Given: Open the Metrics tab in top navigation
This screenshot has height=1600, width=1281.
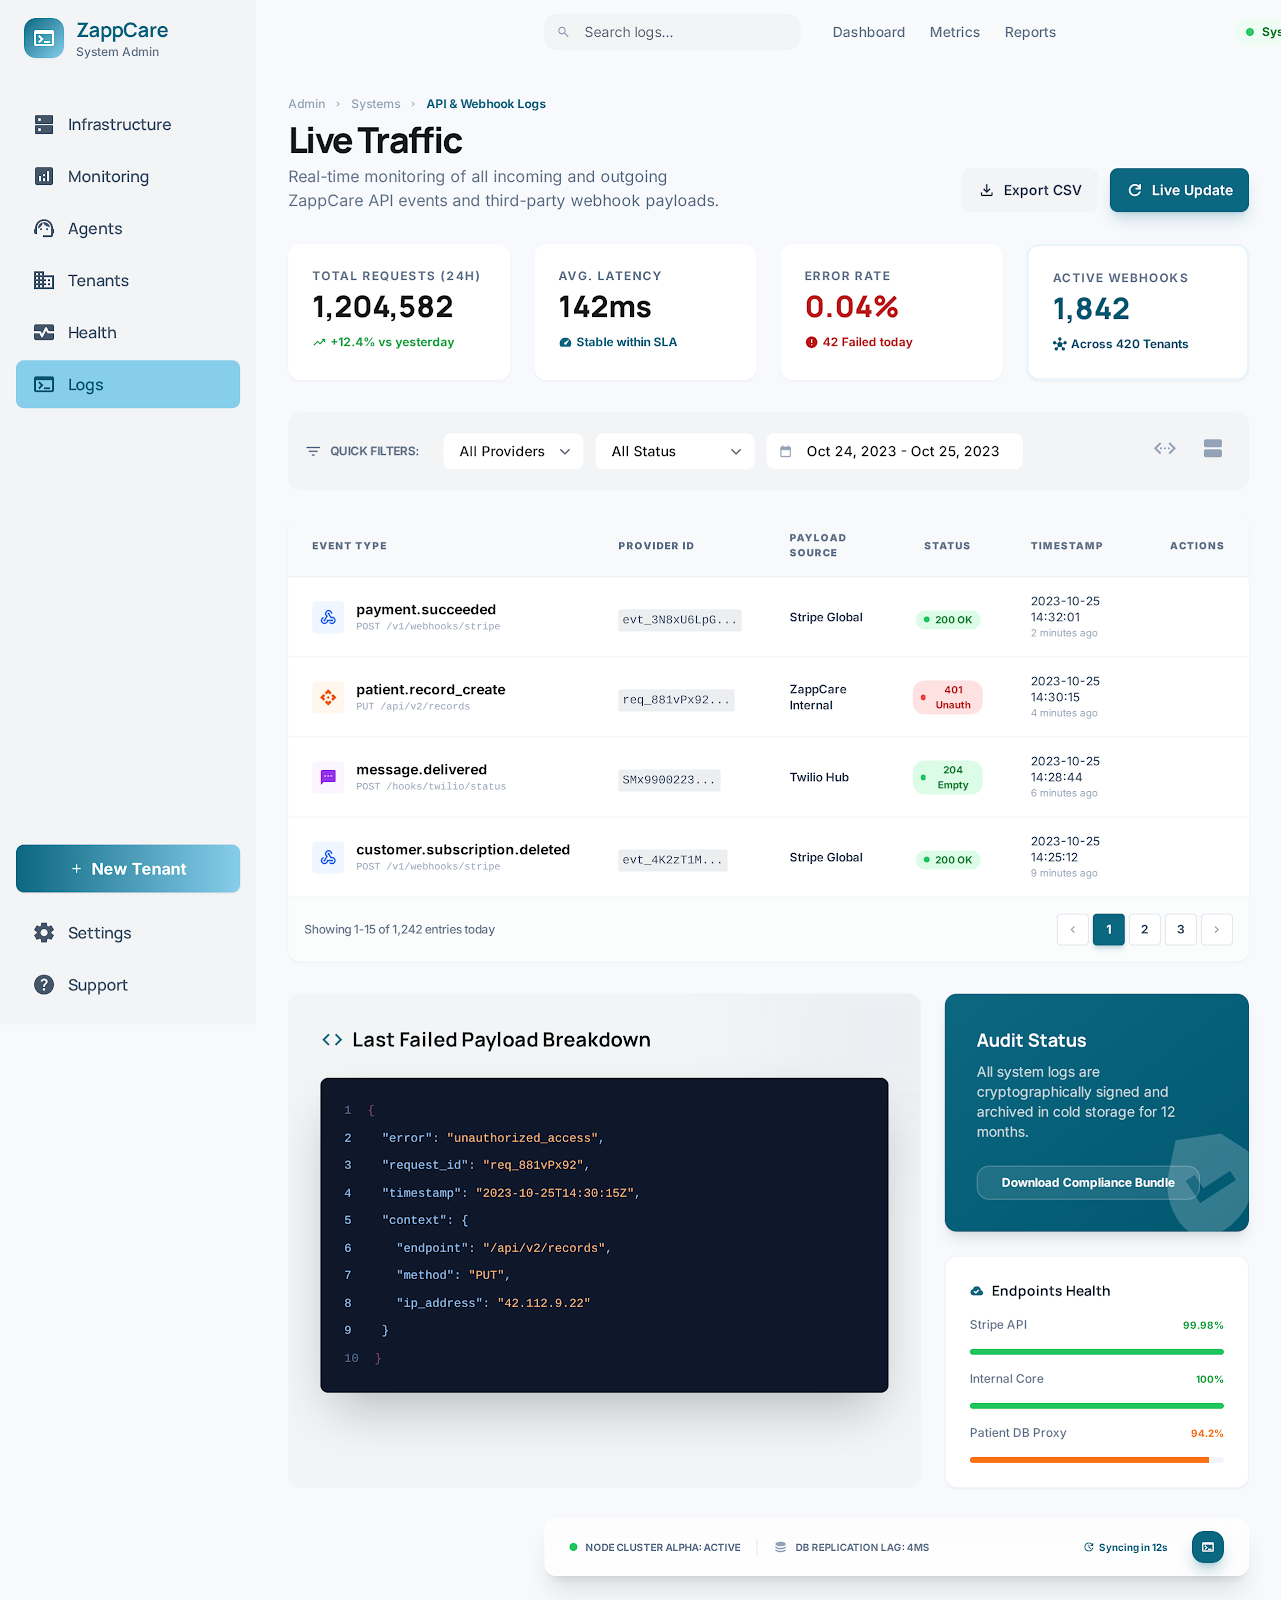Looking at the screenshot, I should tap(954, 32).
